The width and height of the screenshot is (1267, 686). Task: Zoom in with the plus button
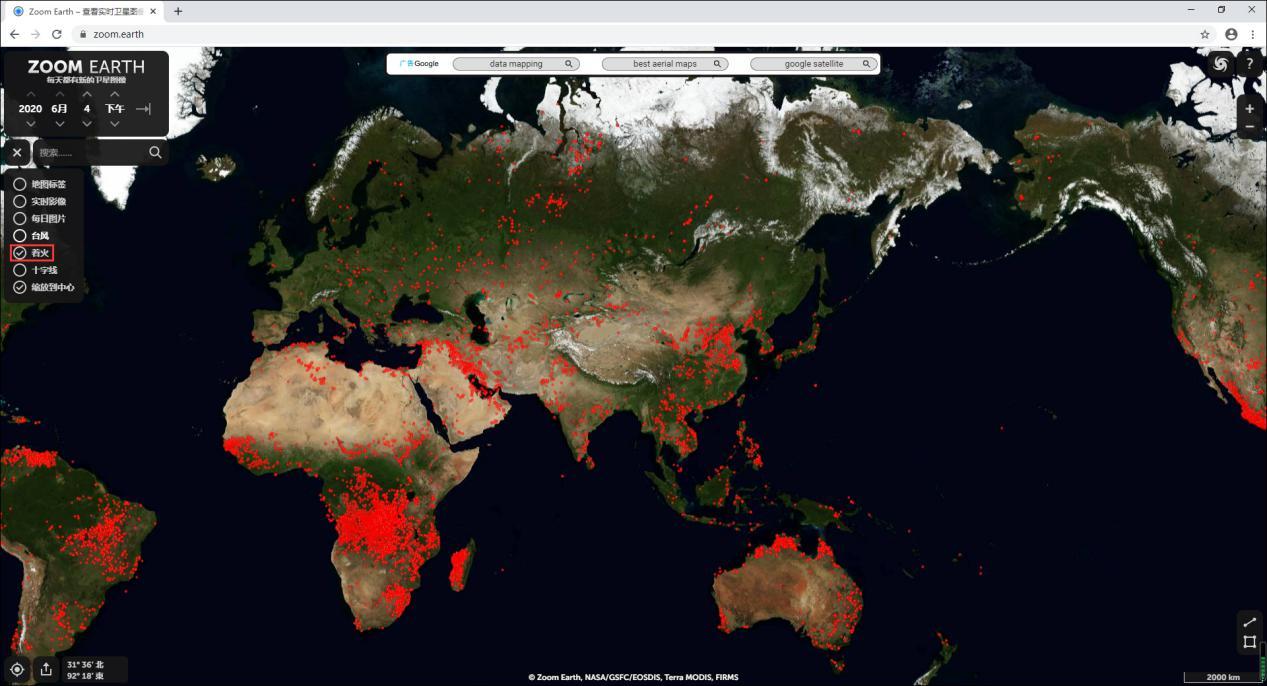pos(1249,108)
